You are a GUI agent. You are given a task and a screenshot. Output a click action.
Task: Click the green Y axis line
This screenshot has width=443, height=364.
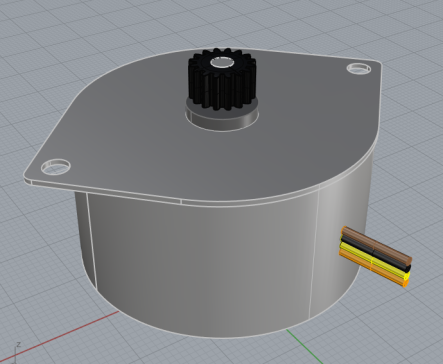coord(305,346)
